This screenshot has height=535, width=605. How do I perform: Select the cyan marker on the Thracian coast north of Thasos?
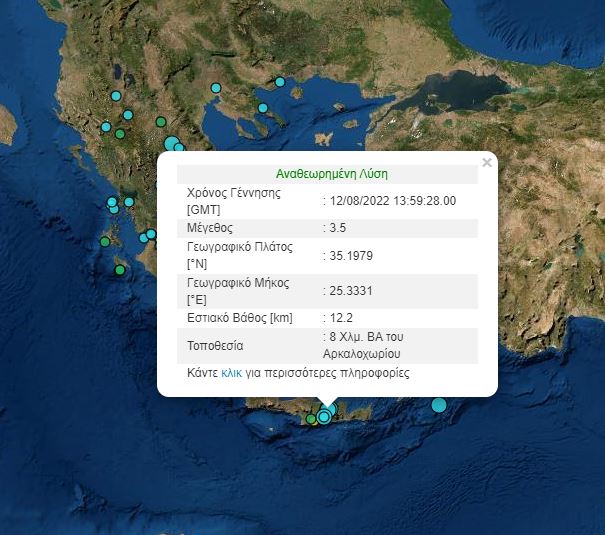280,82
